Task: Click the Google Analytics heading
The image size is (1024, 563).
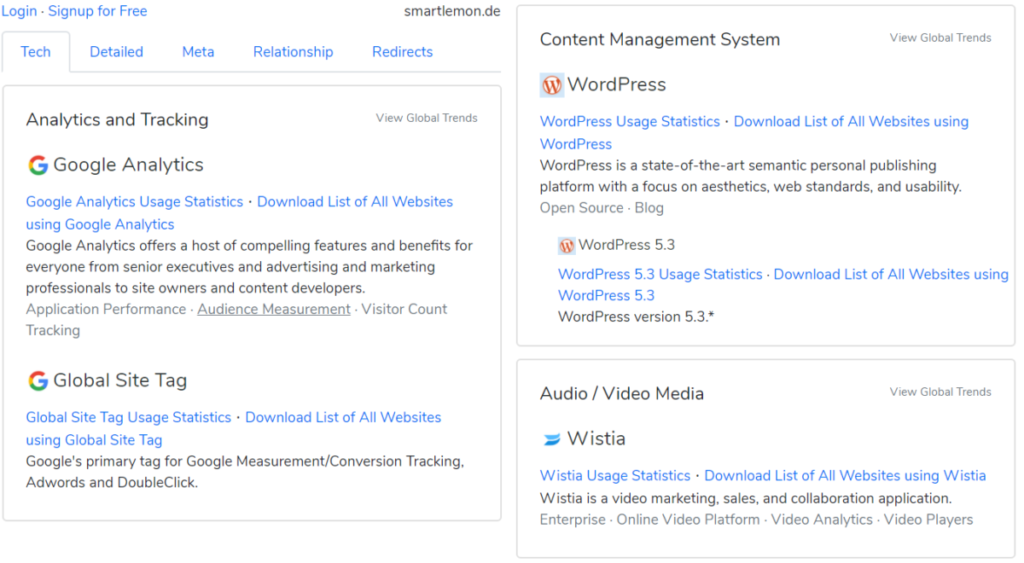Action: point(128,165)
